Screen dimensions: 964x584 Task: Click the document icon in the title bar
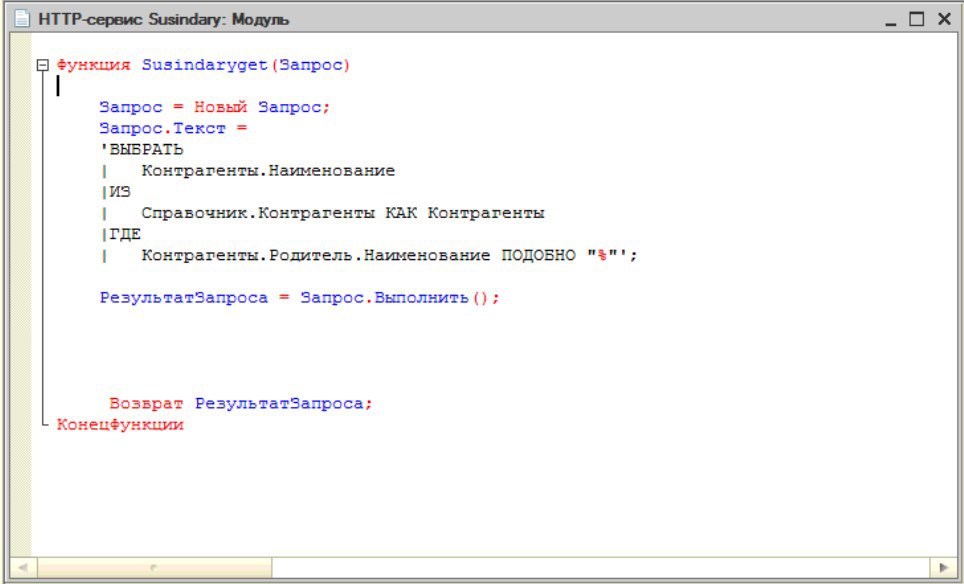[22, 19]
